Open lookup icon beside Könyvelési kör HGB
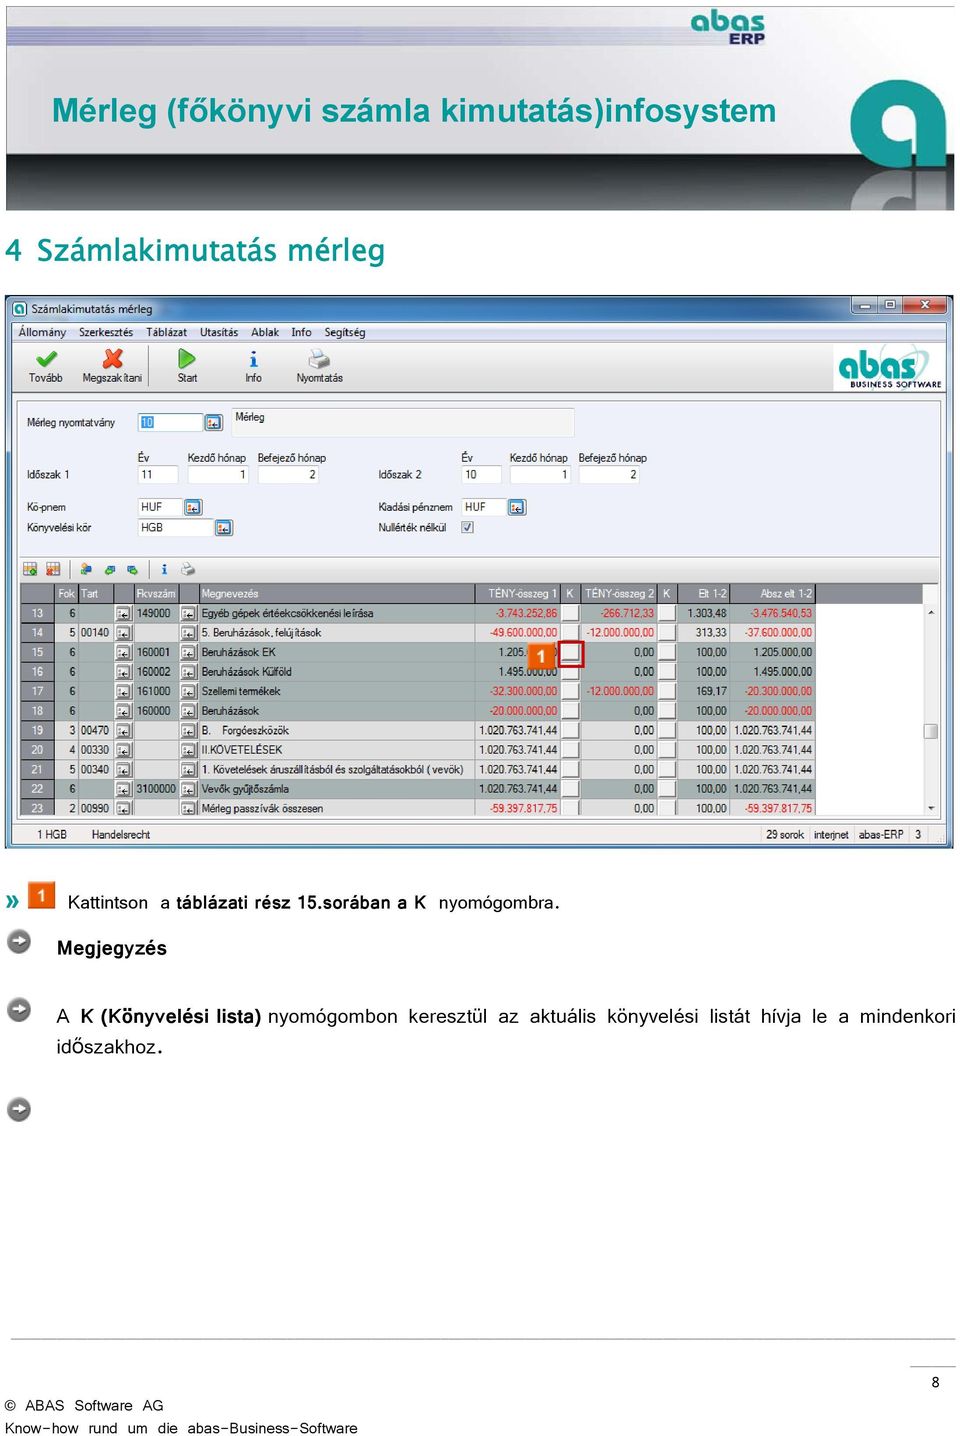This screenshot has height=1436, width=960. click(x=224, y=527)
